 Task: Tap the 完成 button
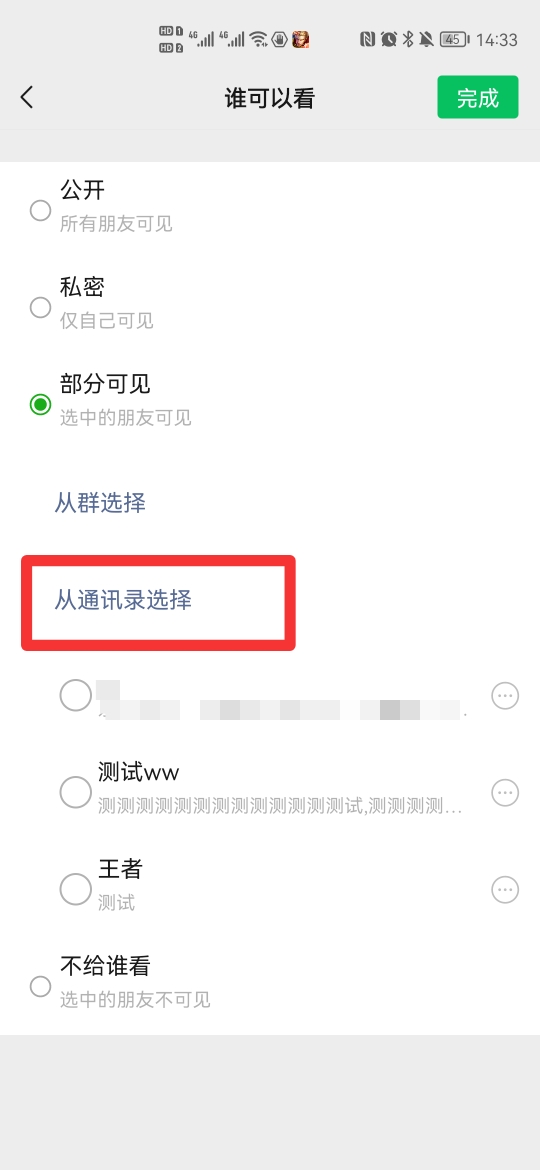tap(477, 97)
